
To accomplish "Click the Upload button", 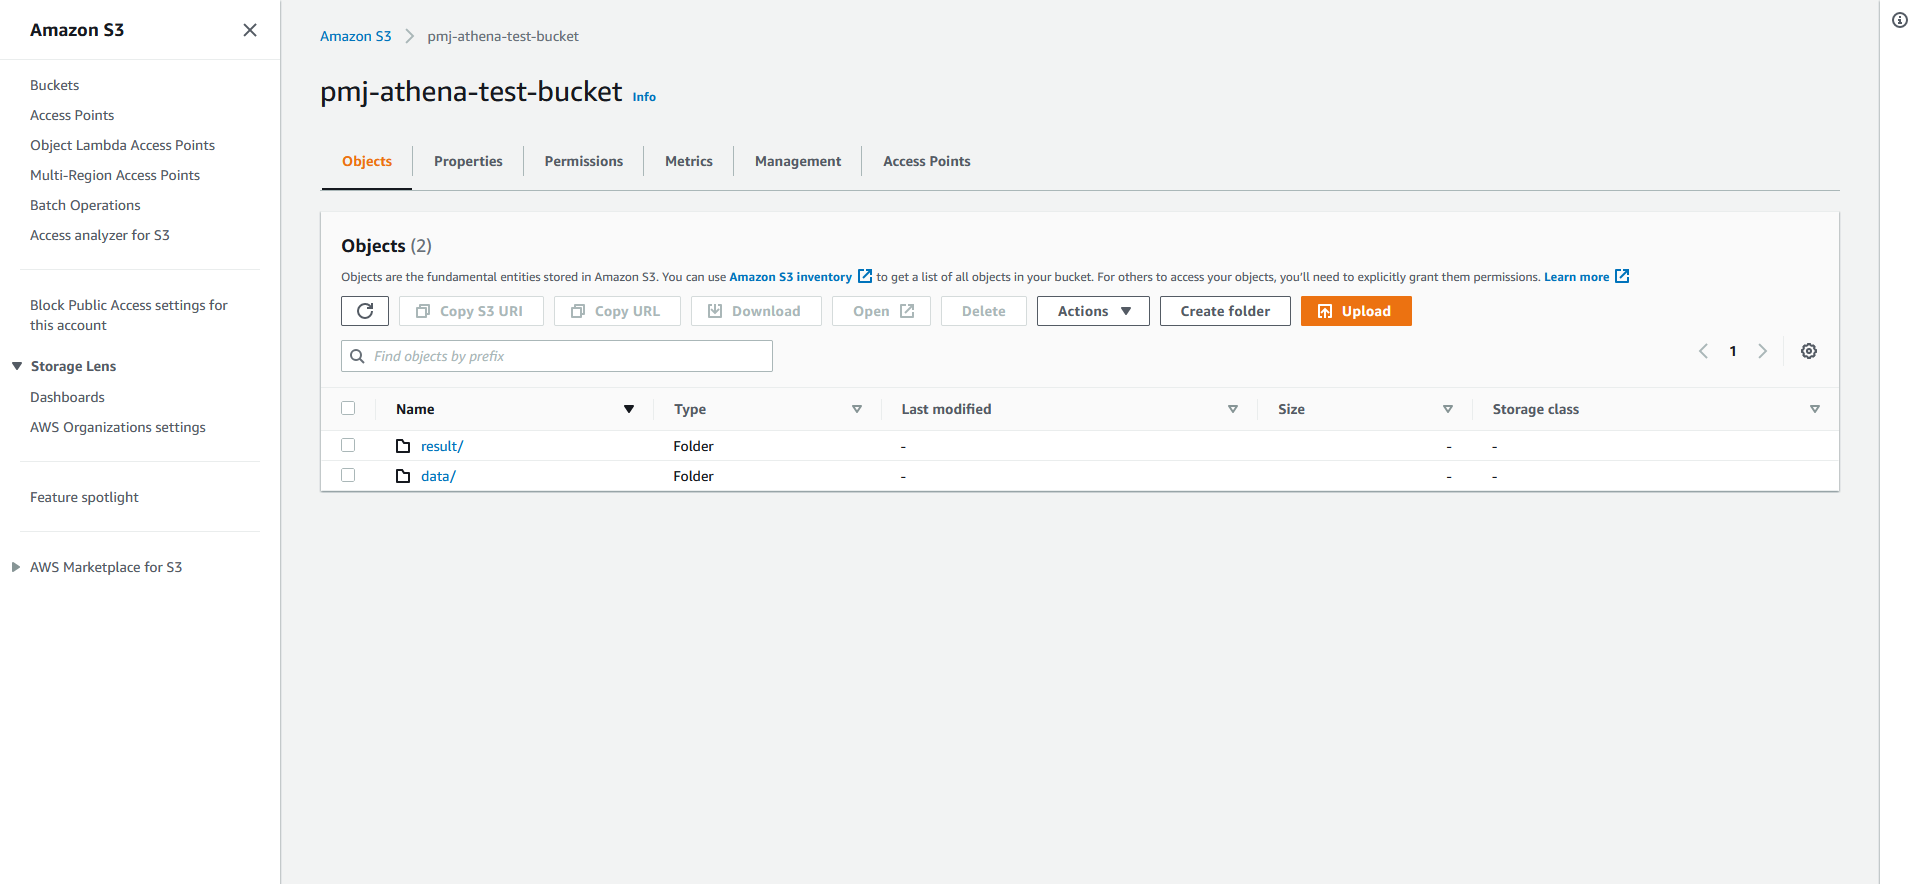I will coord(1356,311).
